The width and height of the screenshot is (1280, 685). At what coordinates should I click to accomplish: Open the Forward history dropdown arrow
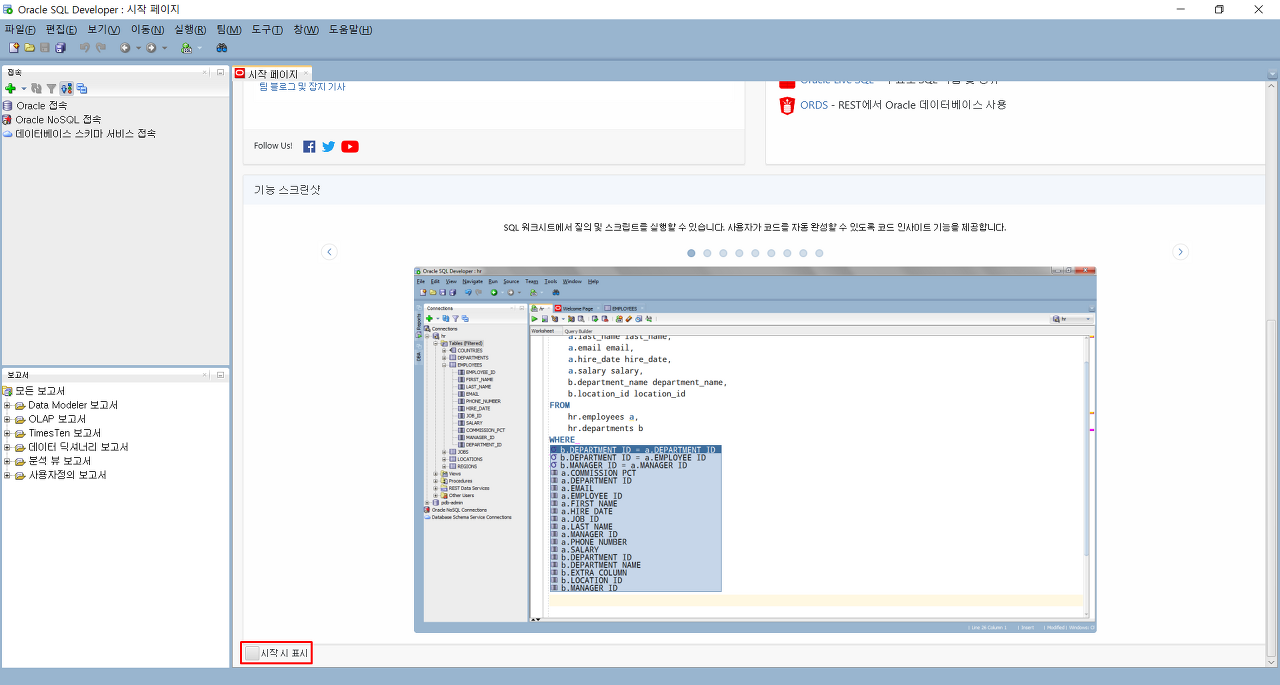164,48
